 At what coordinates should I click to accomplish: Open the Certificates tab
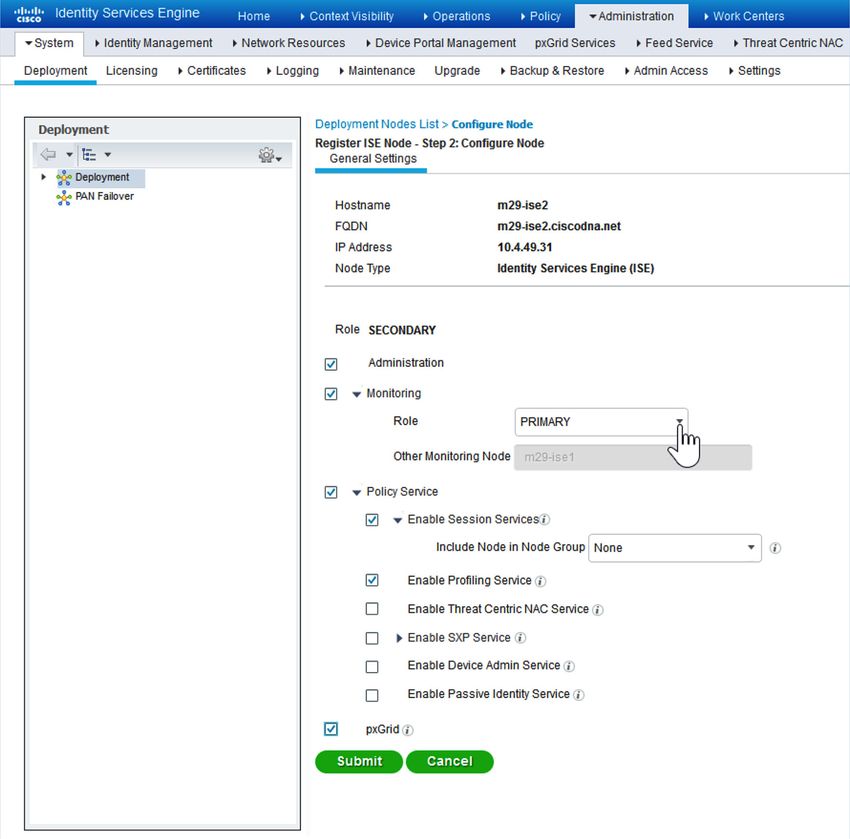[211, 70]
